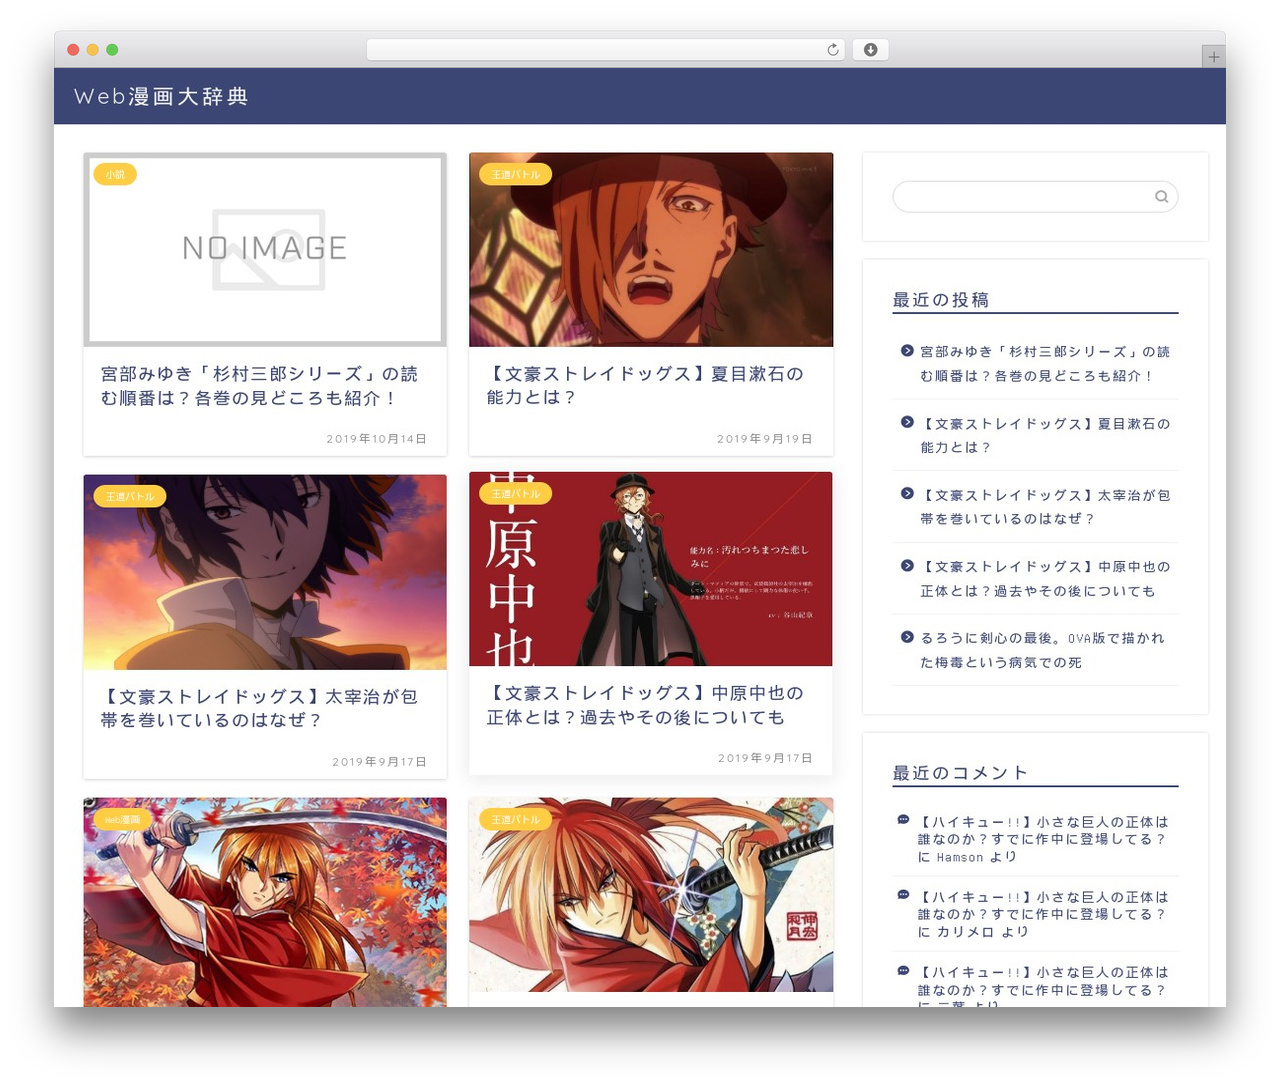Open sidebar recent post 宮部みゆき 杉村三郎シリーズ

pos(1045,363)
